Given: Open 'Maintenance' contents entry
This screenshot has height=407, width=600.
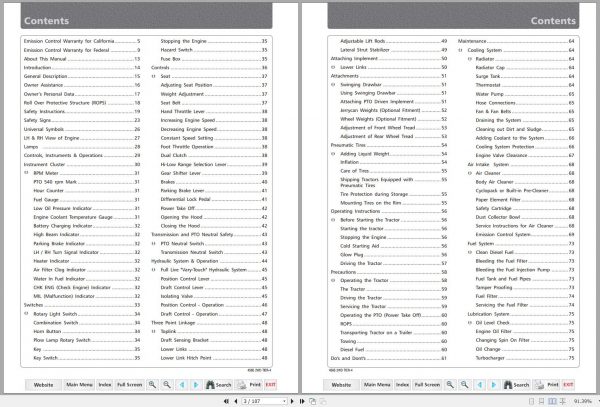Looking at the screenshot, I should click(x=516, y=41).
